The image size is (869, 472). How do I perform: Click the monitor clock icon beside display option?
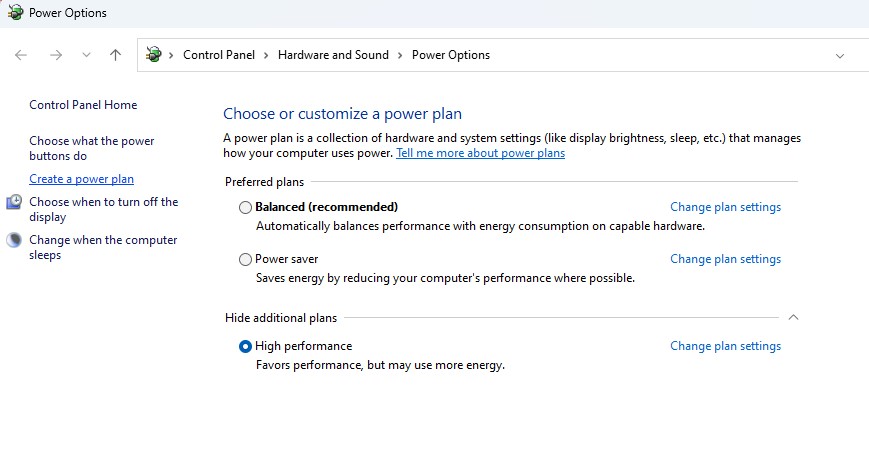(14, 202)
